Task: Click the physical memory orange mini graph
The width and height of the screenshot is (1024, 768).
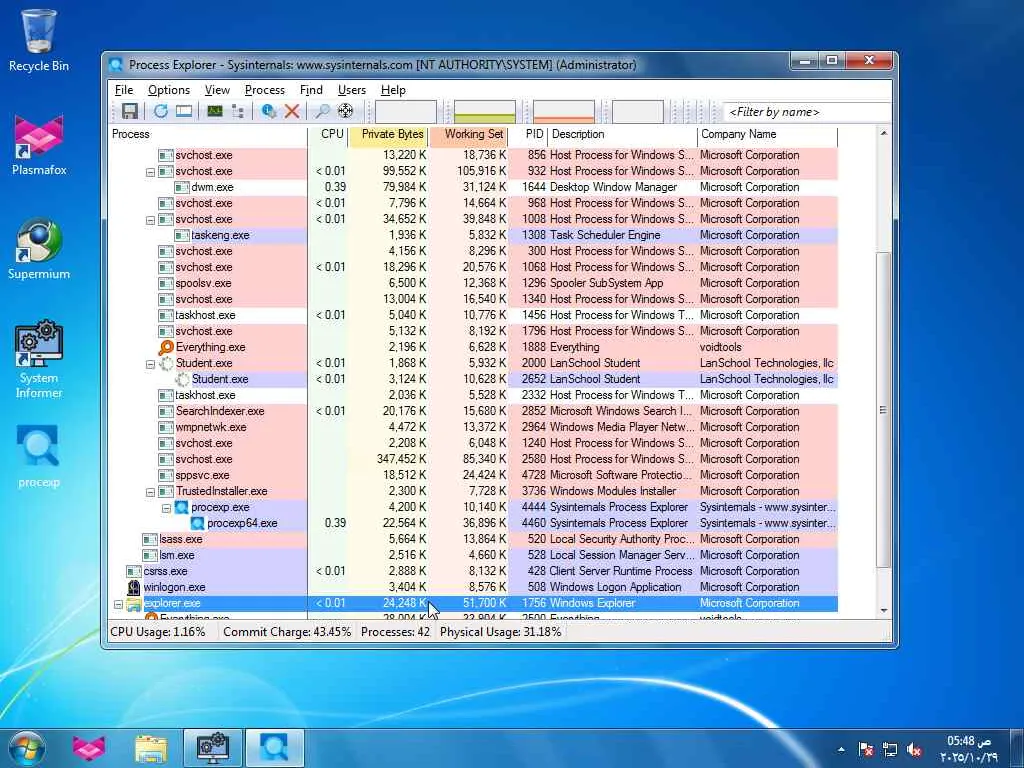Action: click(564, 112)
